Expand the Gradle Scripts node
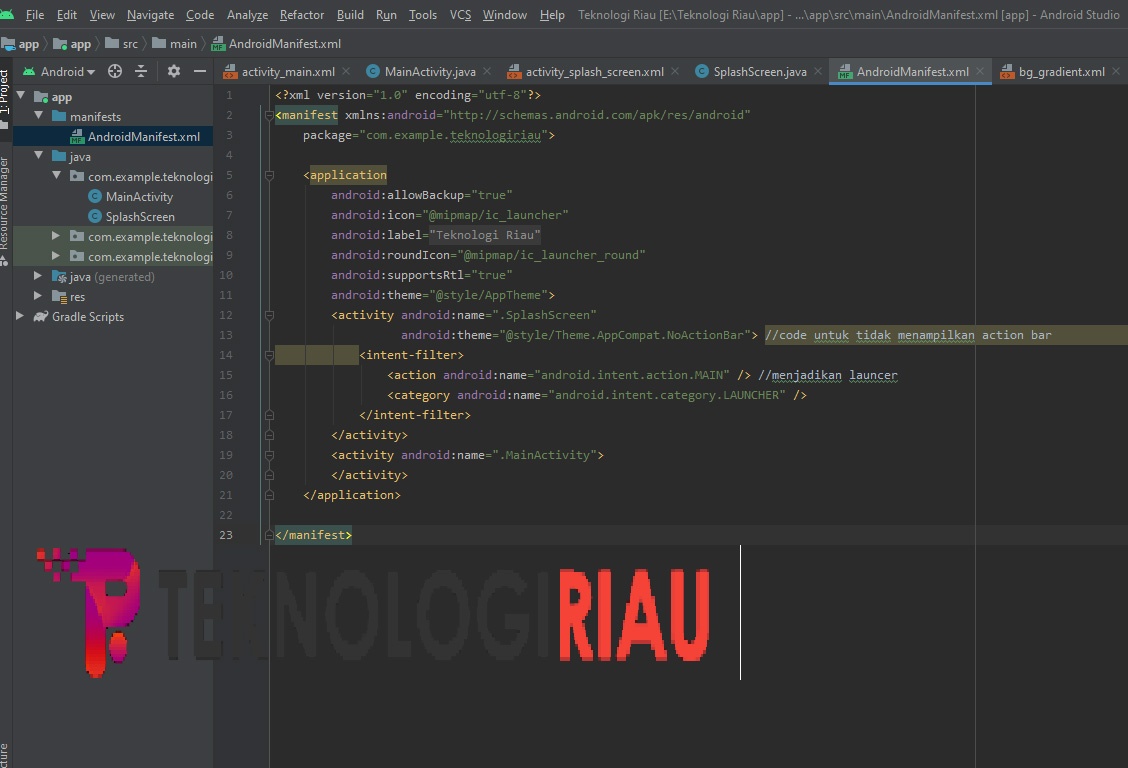This screenshot has width=1128, height=768. tap(19, 317)
